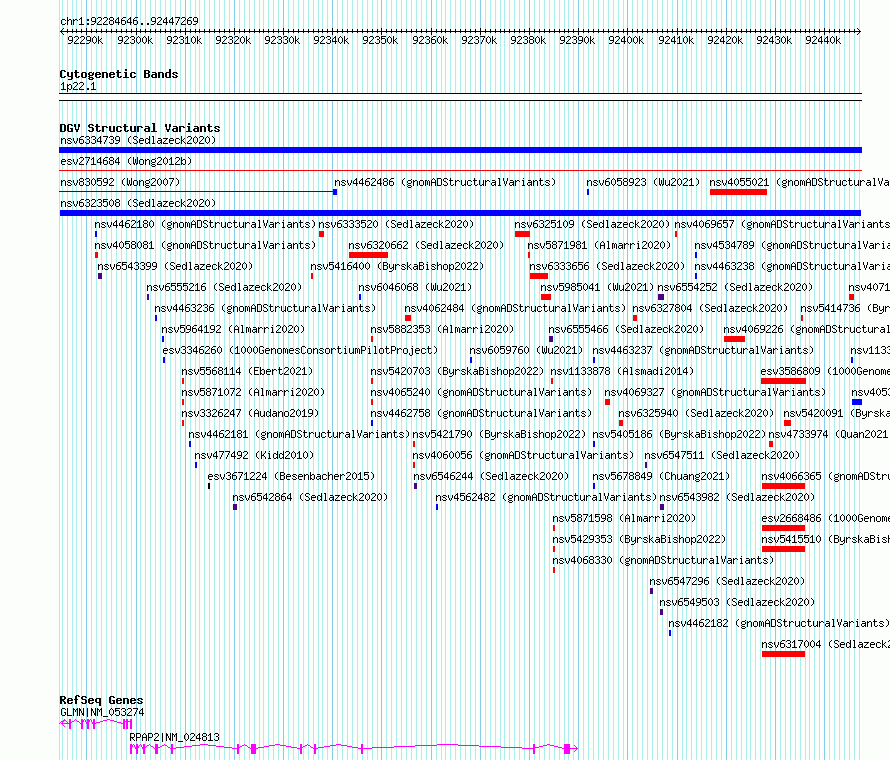Image resolution: width=890 pixels, height=760 pixels.
Task: Select the esv3586809 red variant bar
Action: coord(783,381)
